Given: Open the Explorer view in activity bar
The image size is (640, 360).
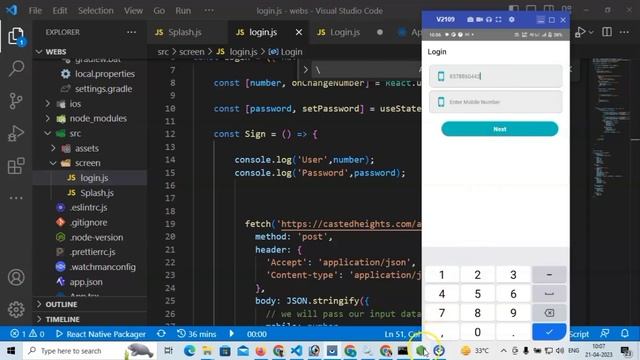Looking at the screenshot, I should (x=16, y=36).
